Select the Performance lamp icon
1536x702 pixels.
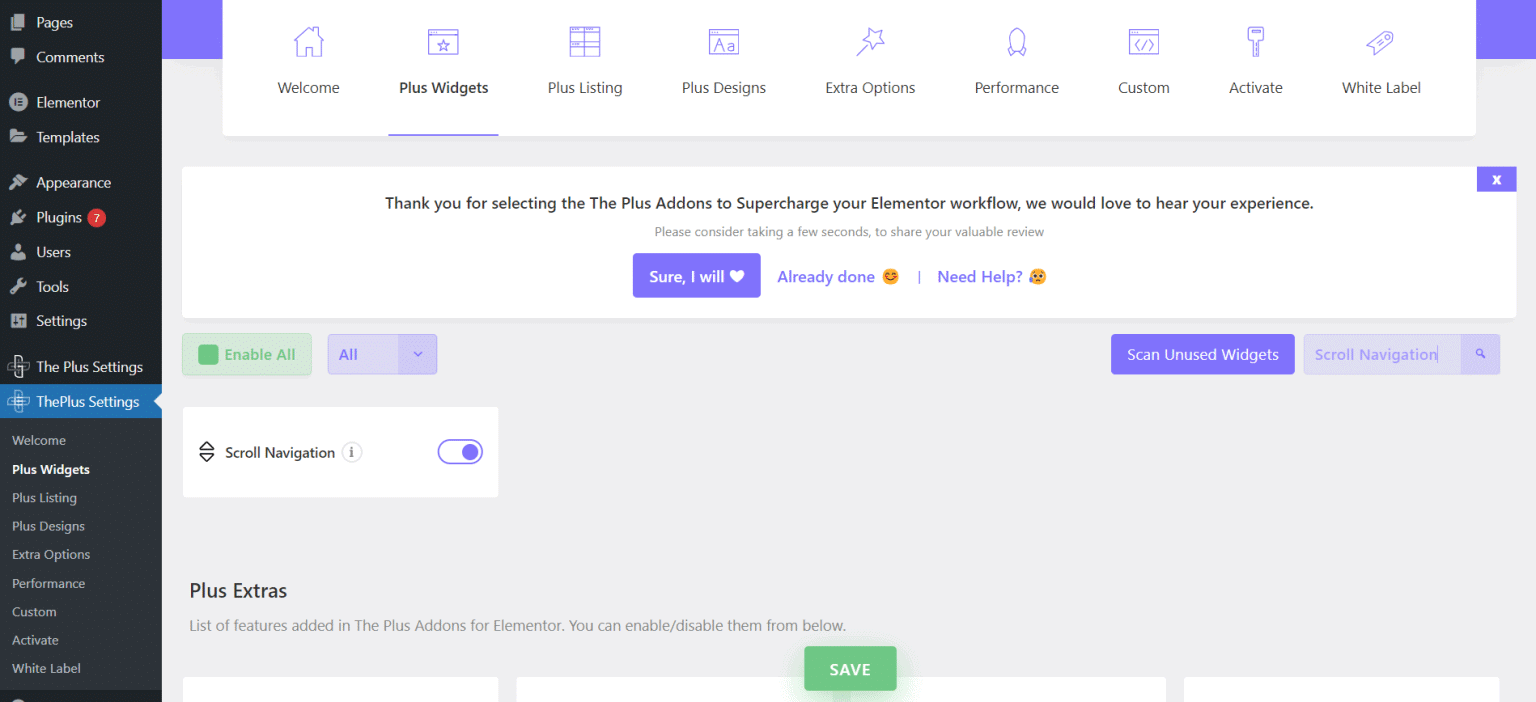pyautogui.click(x=1016, y=42)
